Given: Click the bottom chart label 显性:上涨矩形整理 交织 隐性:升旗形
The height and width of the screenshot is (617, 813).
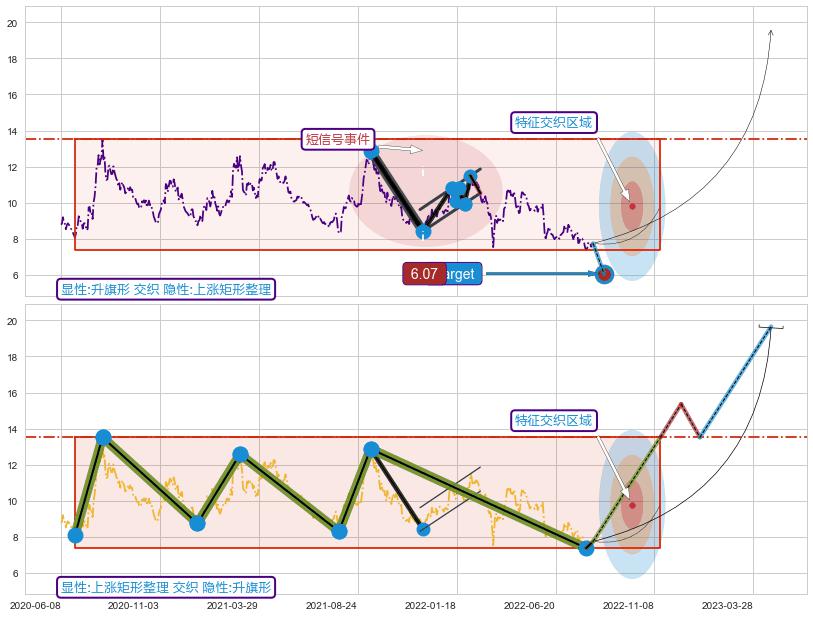Looking at the screenshot, I should [x=166, y=587].
